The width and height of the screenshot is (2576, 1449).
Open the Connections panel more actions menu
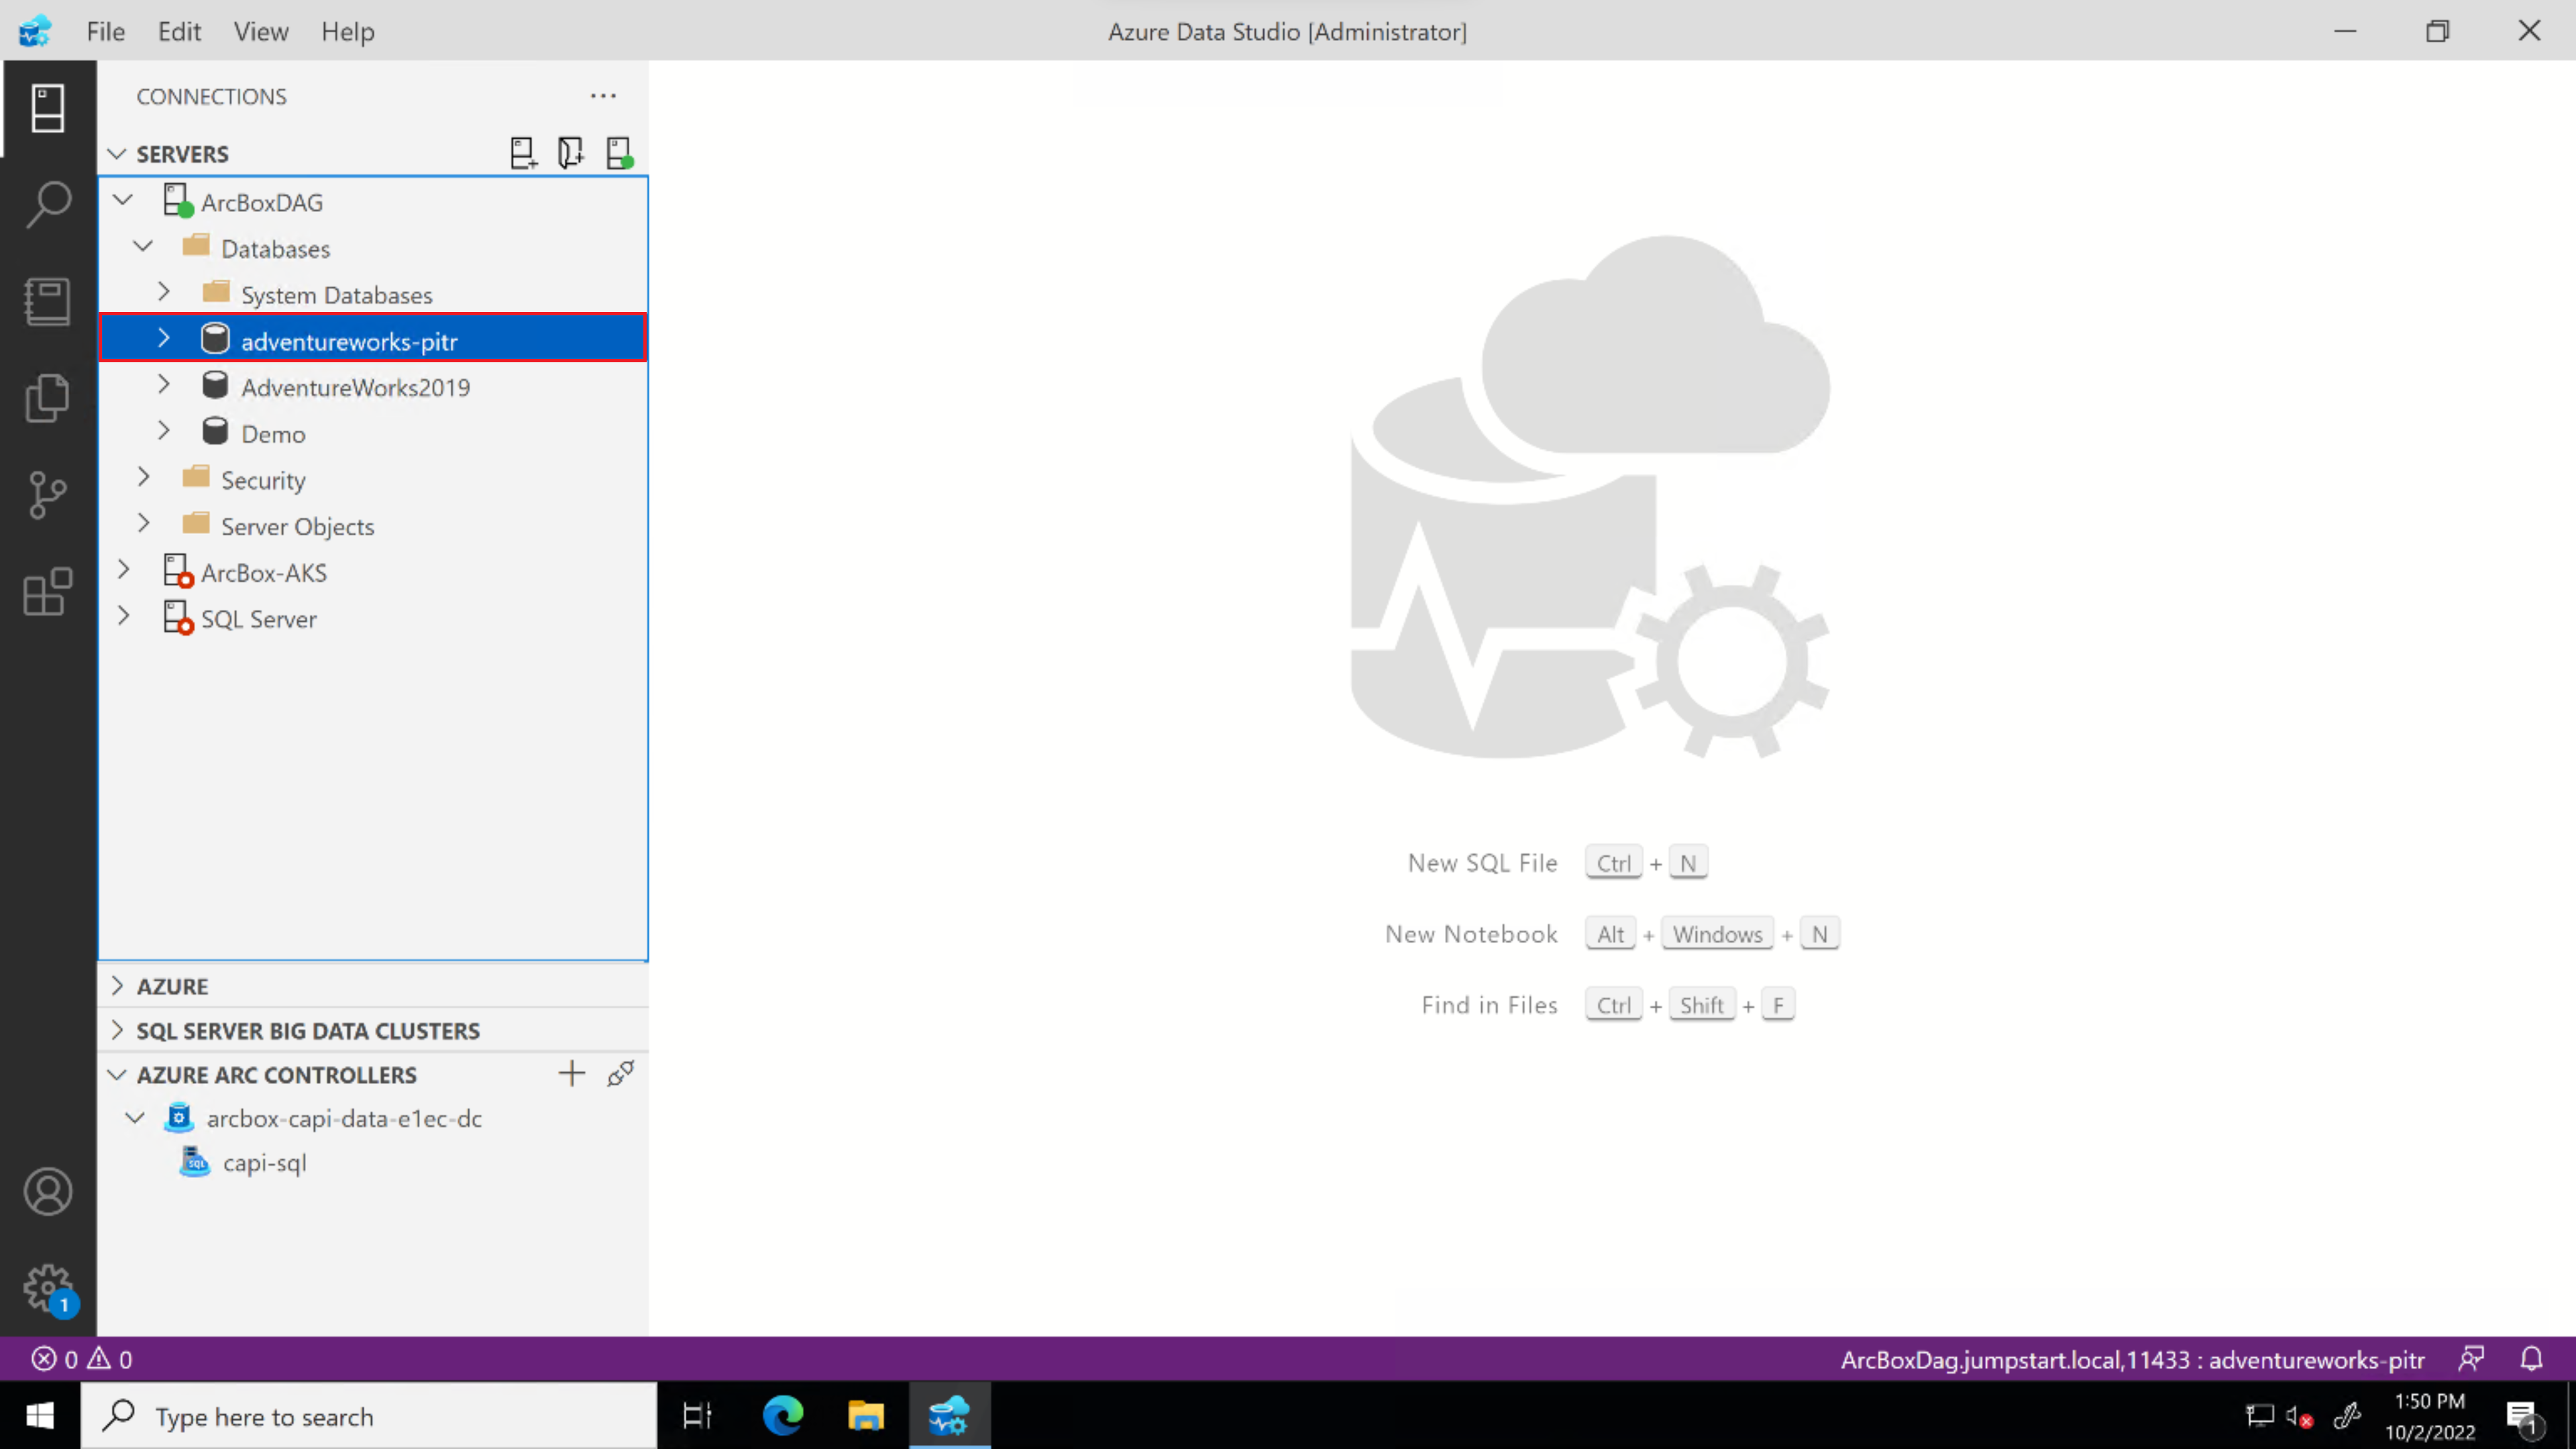(603, 96)
